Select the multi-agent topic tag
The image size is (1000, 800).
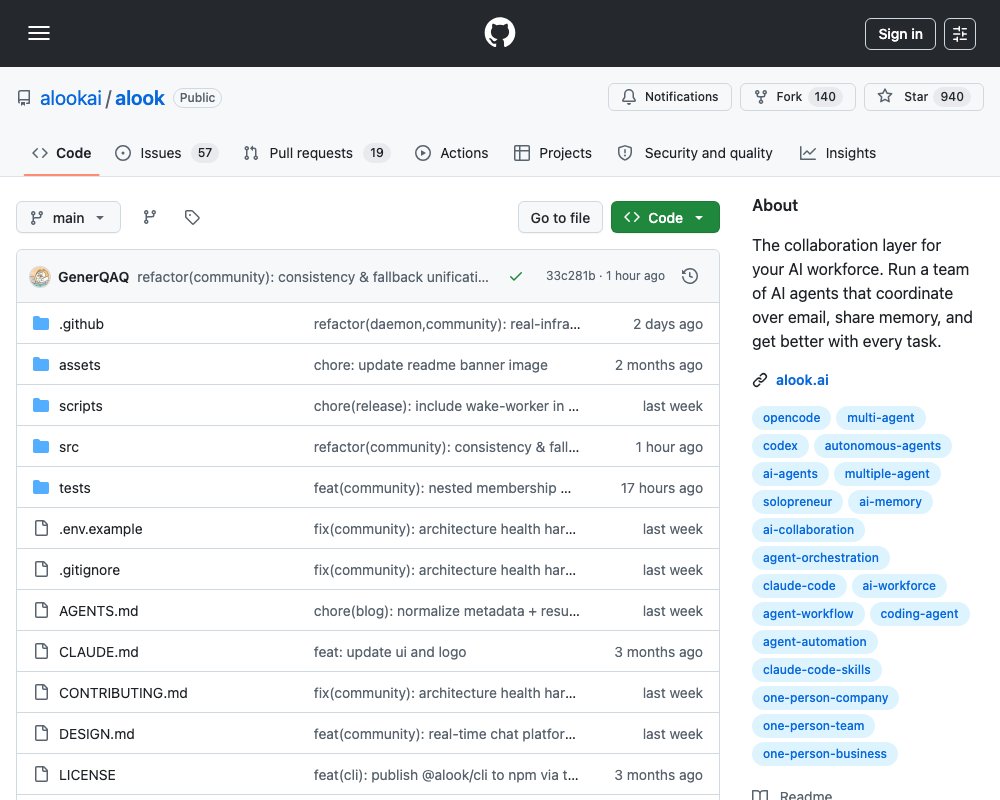880,418
